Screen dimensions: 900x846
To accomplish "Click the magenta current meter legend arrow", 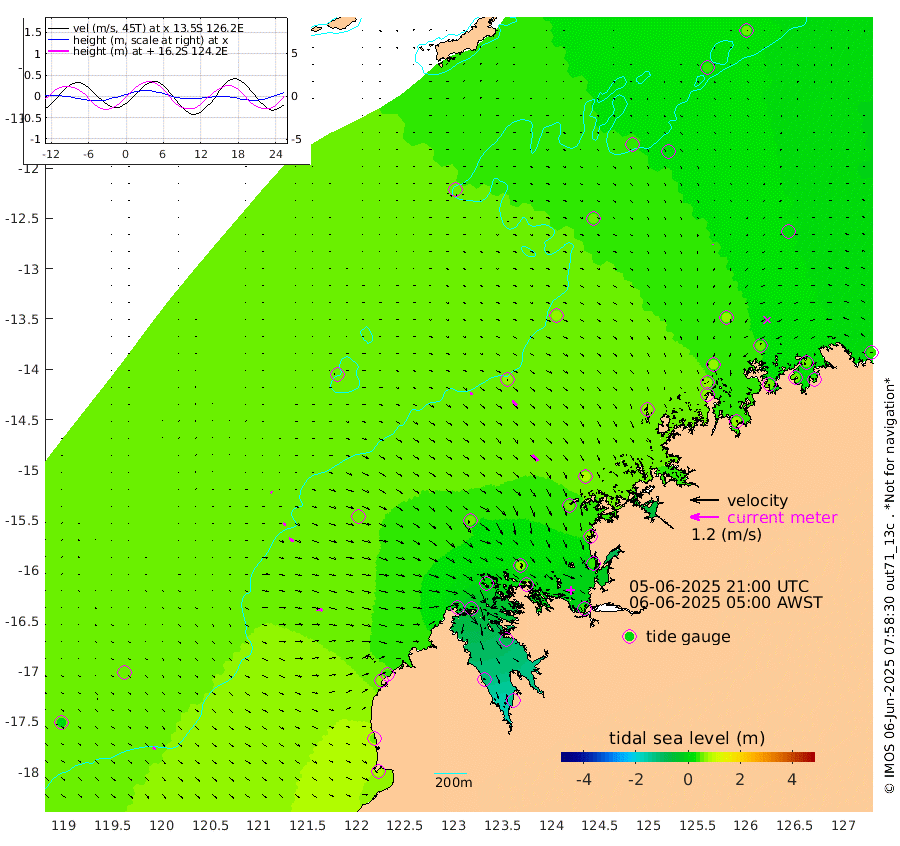I will pyautogui.click(x=704, y=517).
